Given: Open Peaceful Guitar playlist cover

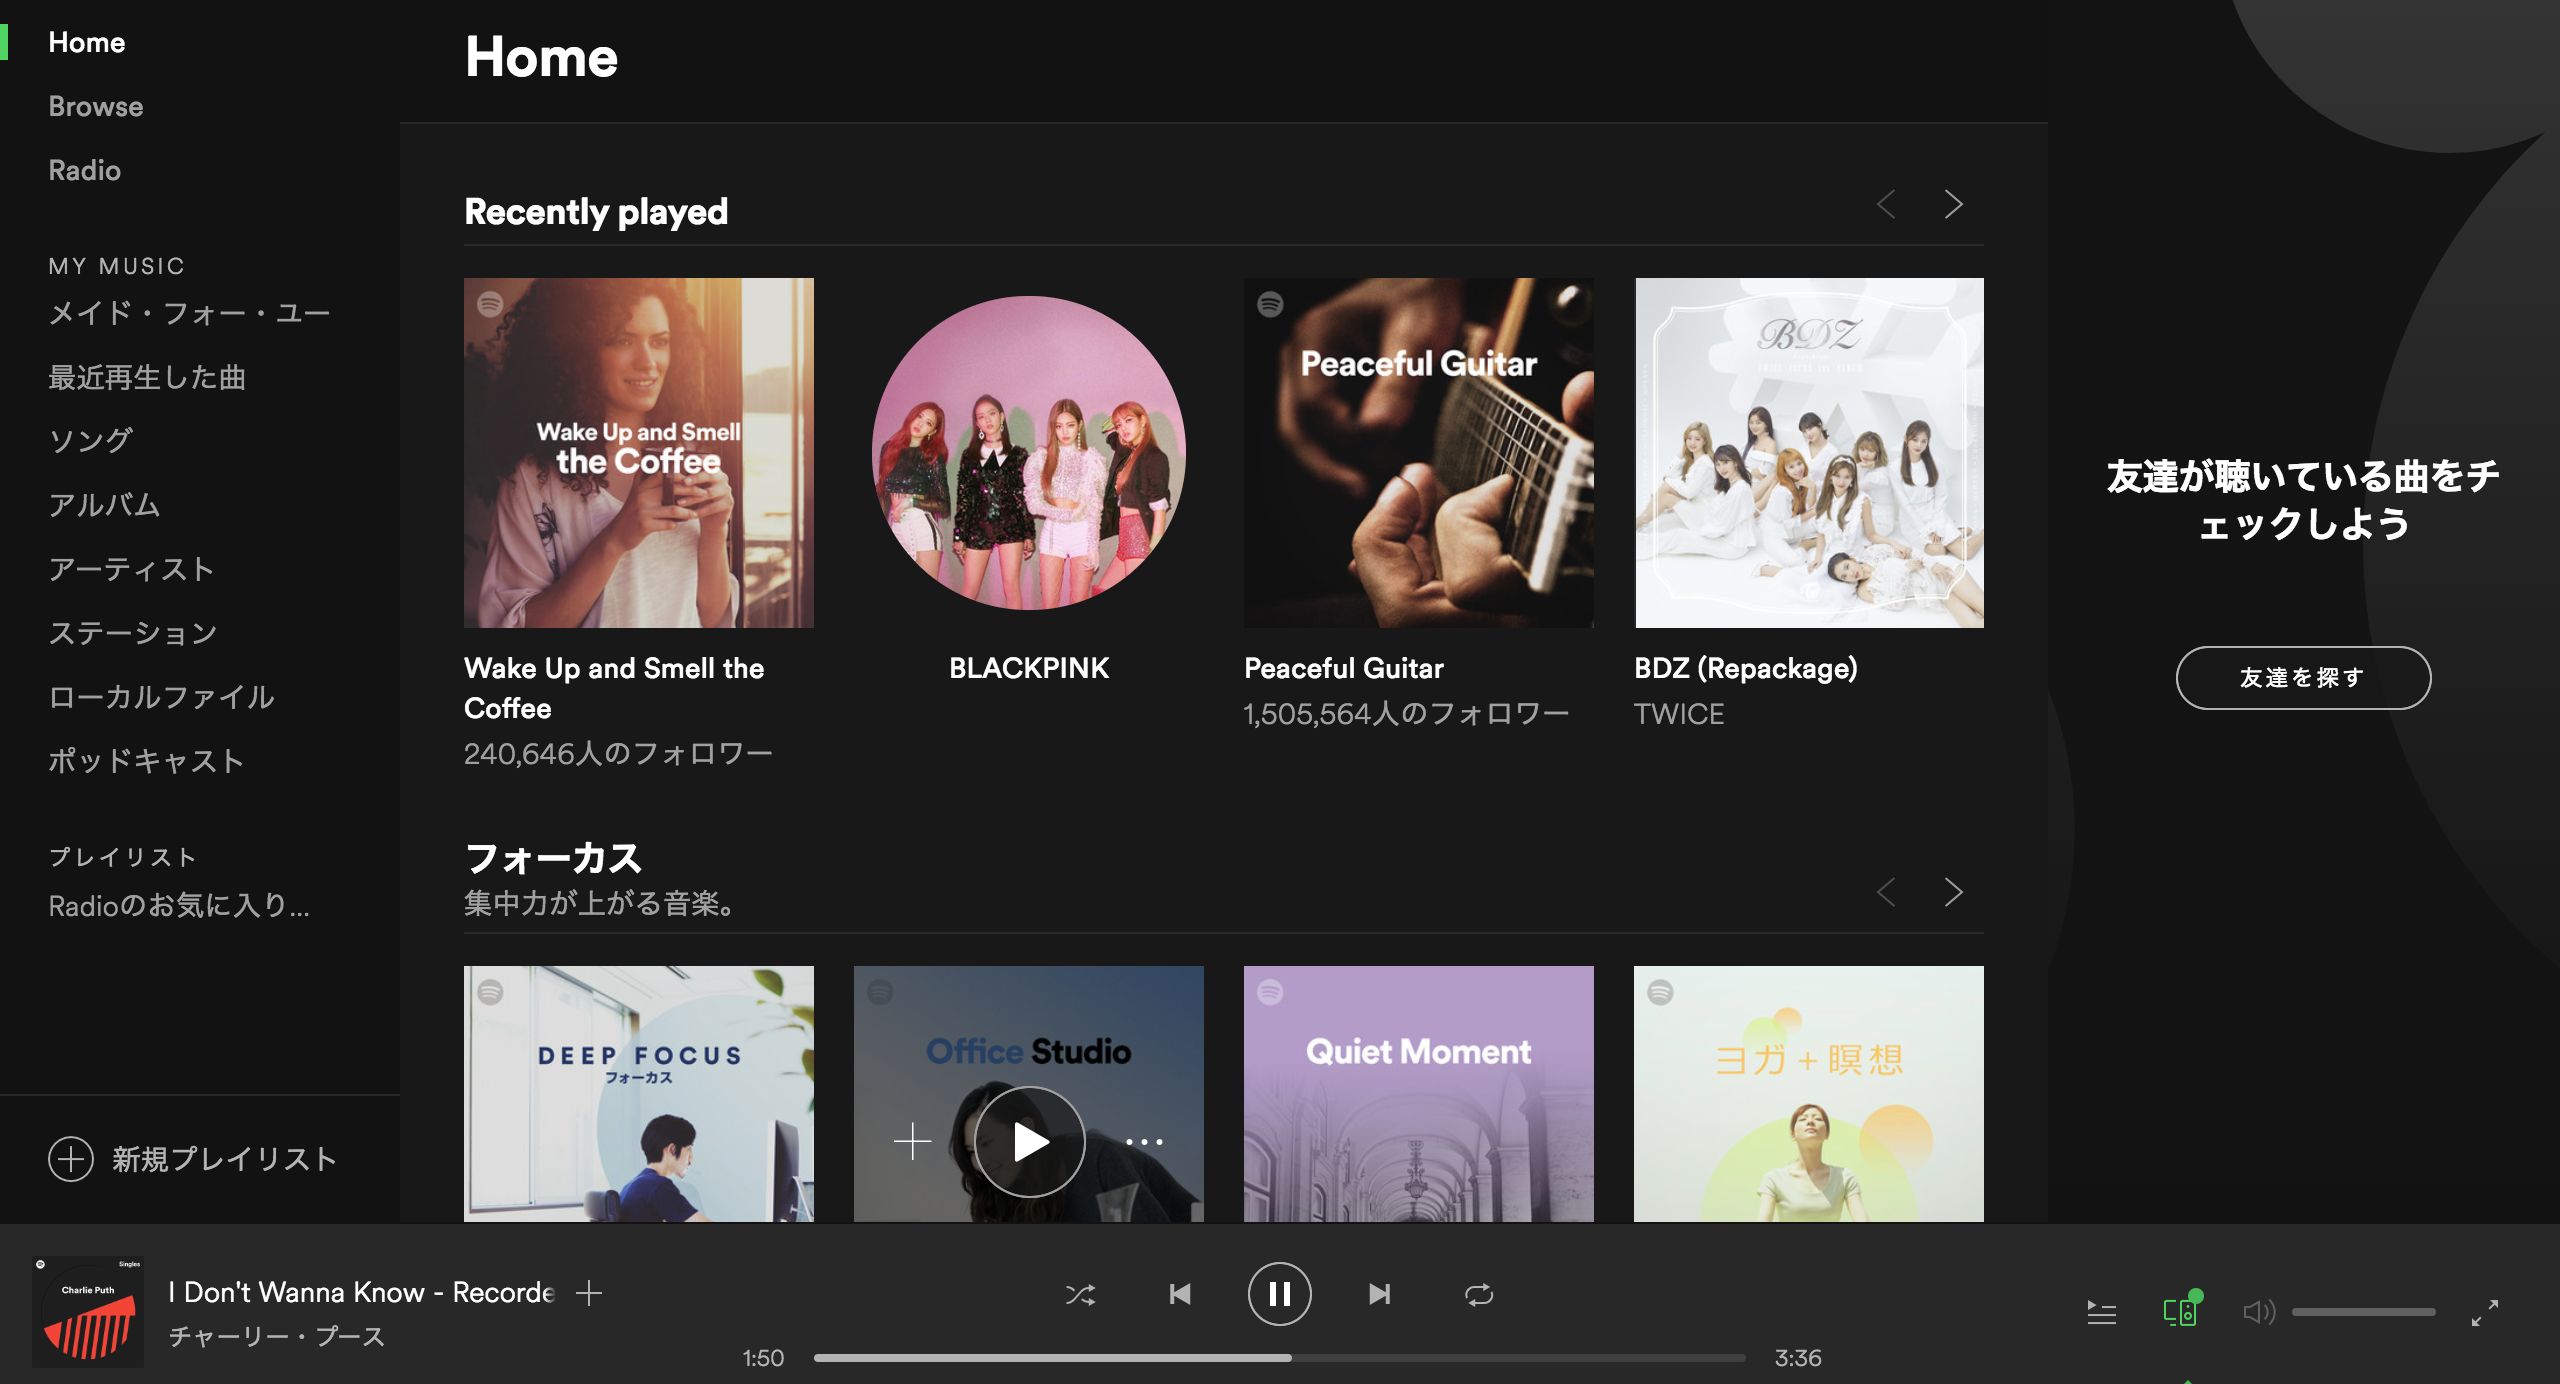Looking at the screenshot, I should tap(1419, 453).
